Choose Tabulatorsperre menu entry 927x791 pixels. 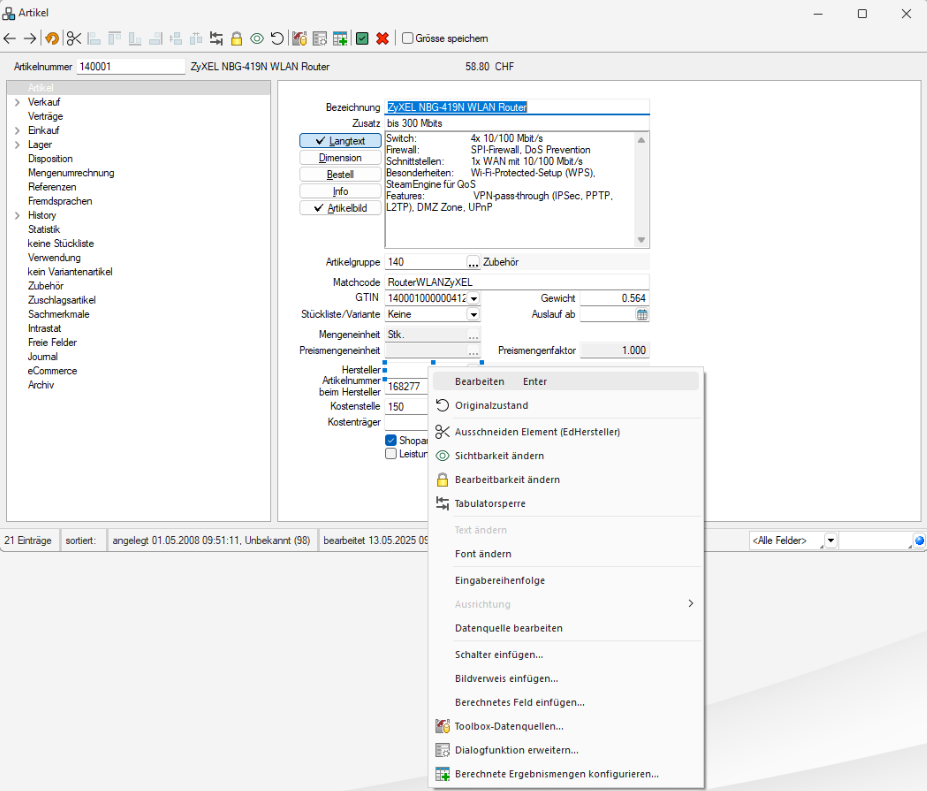(566, 504)
